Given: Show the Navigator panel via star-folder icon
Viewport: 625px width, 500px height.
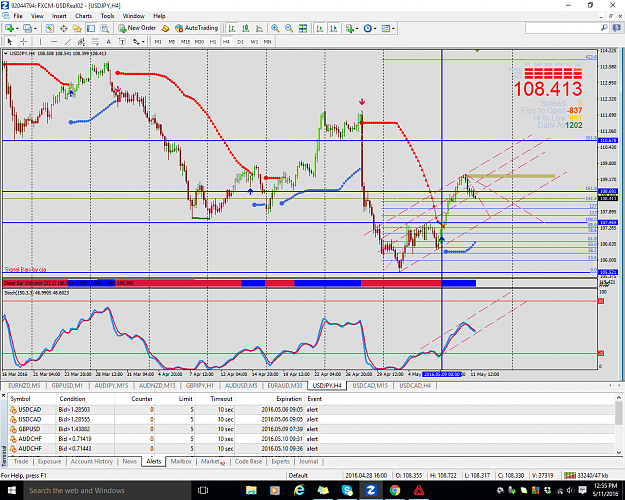Looking at the screenshot, I should coord(77,28).
